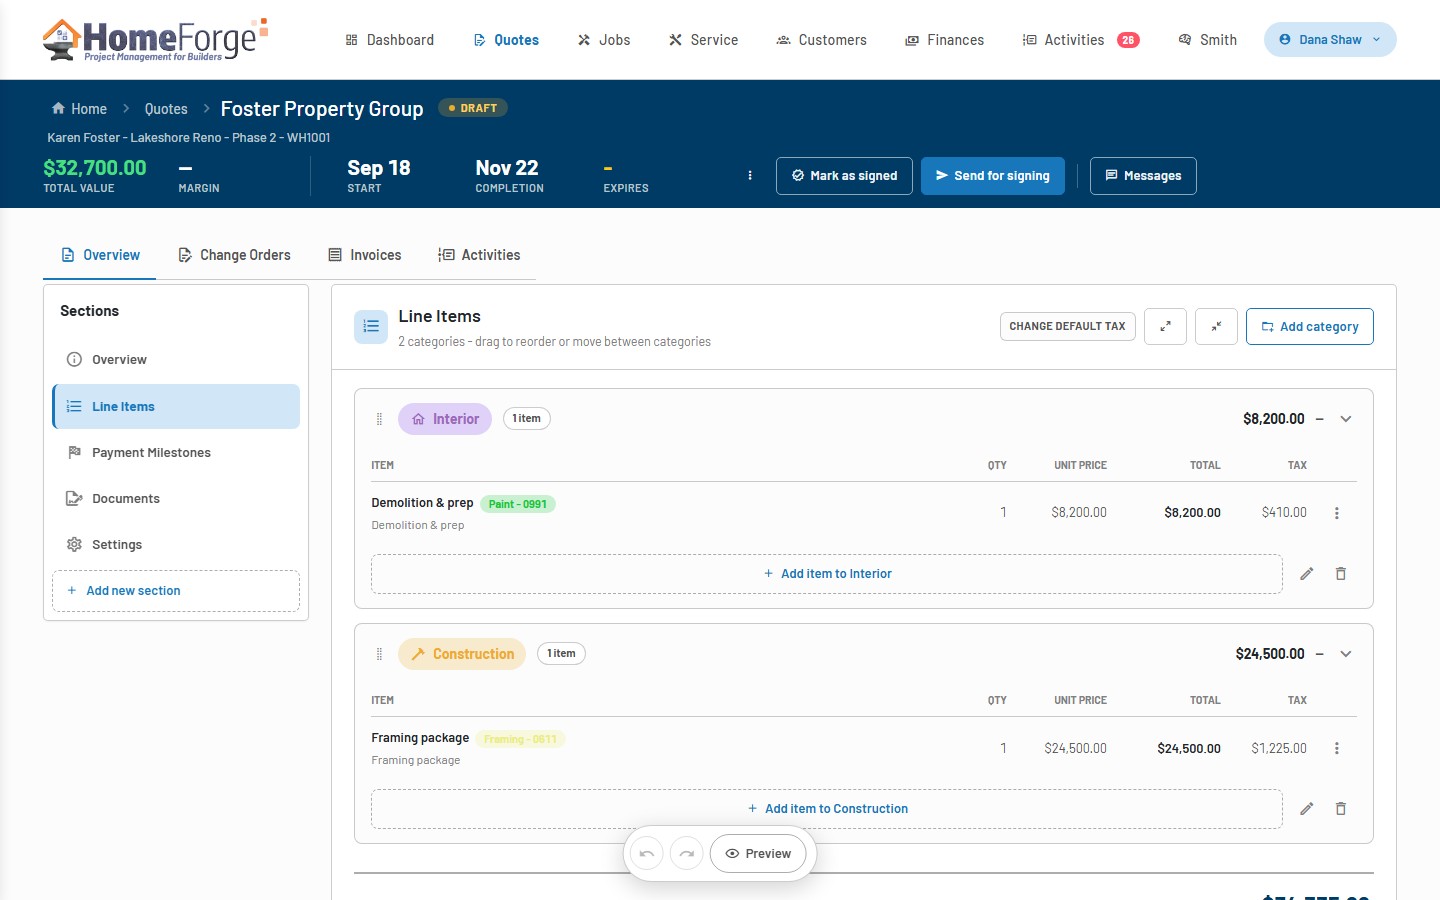Open the Smith assistant link
Image resolution: width=1440 pixels, height=900 pixels.
pos(1208,40)
